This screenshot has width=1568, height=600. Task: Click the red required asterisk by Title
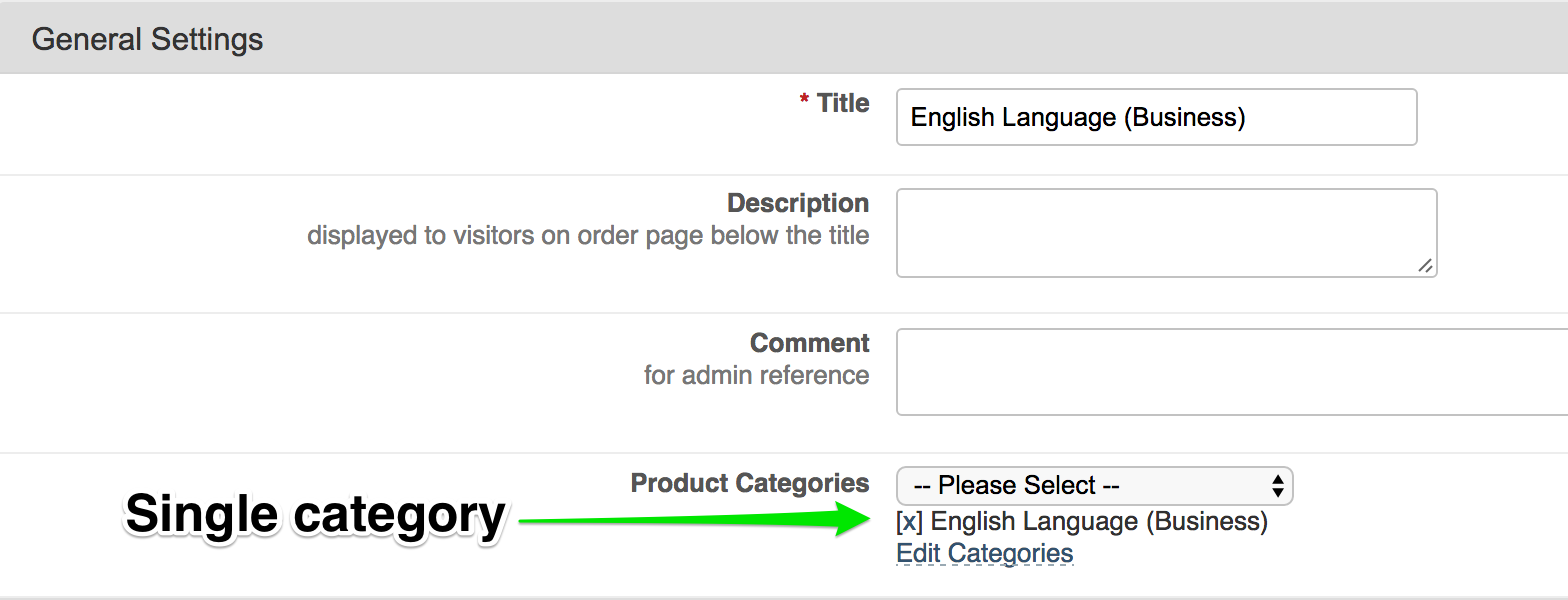pos(804,103)
